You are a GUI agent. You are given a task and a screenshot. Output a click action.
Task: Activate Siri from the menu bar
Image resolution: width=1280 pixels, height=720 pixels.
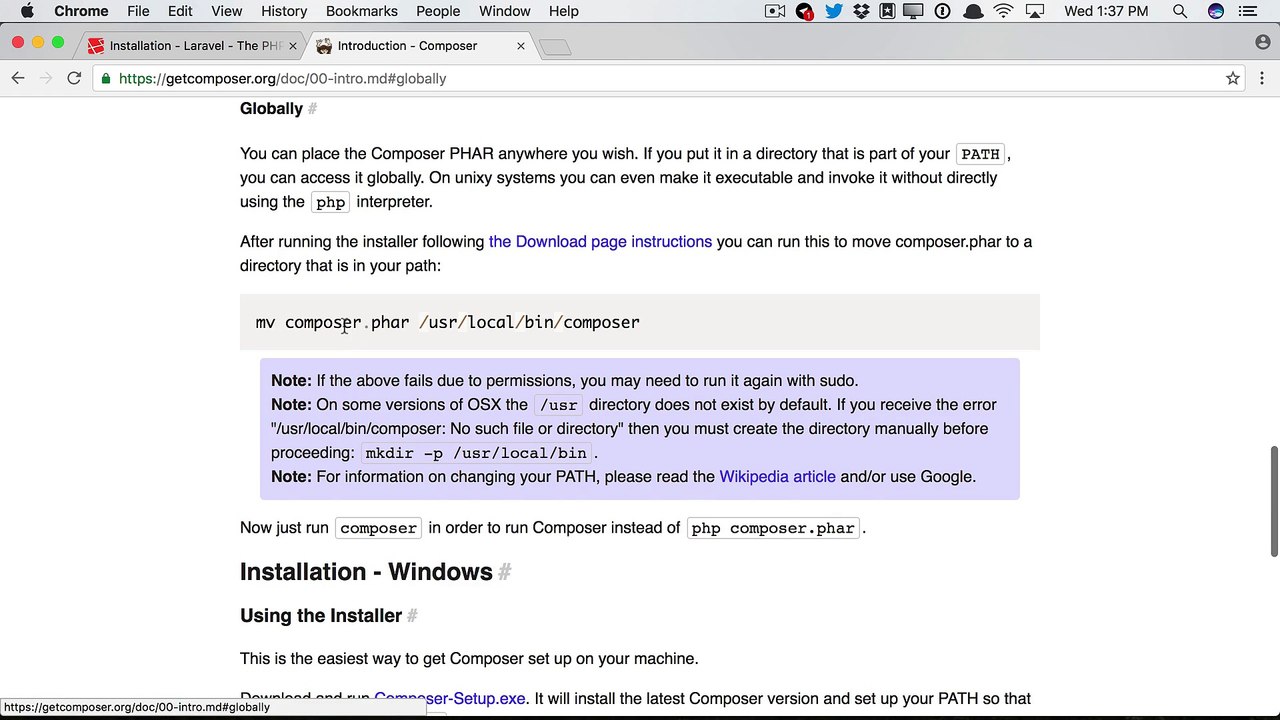coord(1216,11)
